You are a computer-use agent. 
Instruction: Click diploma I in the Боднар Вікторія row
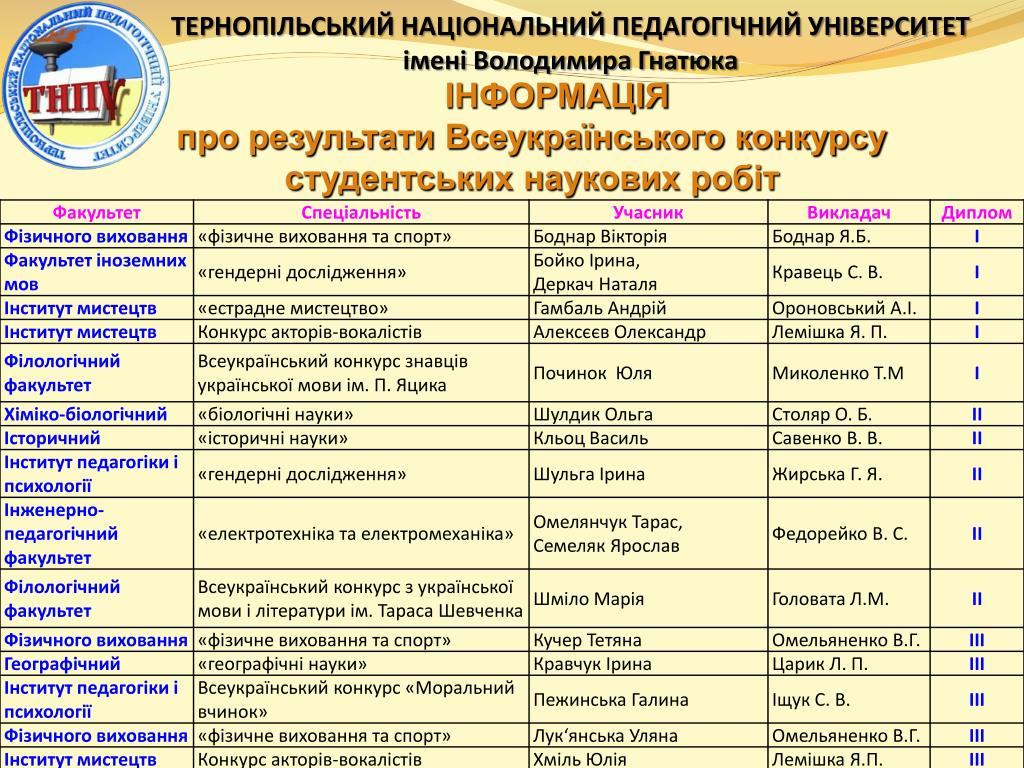tap(976, 236)
